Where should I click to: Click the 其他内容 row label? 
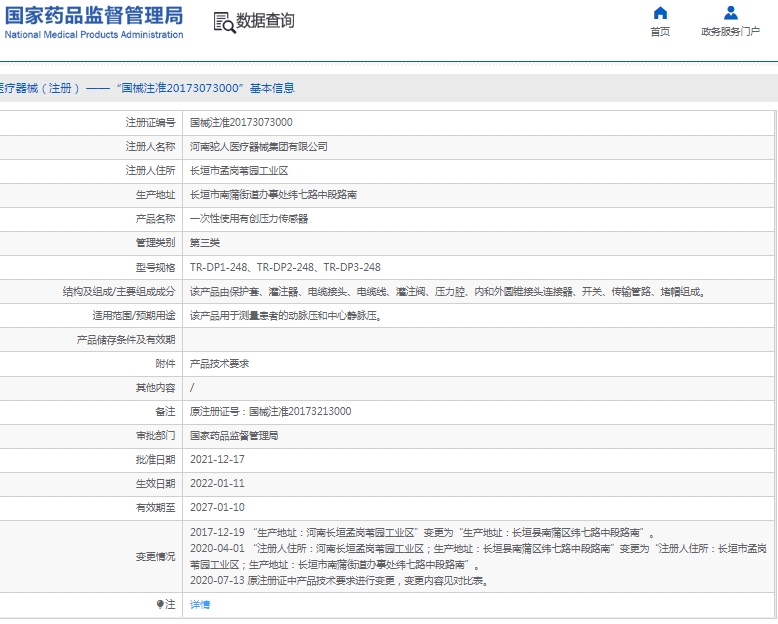pos(155,388)
